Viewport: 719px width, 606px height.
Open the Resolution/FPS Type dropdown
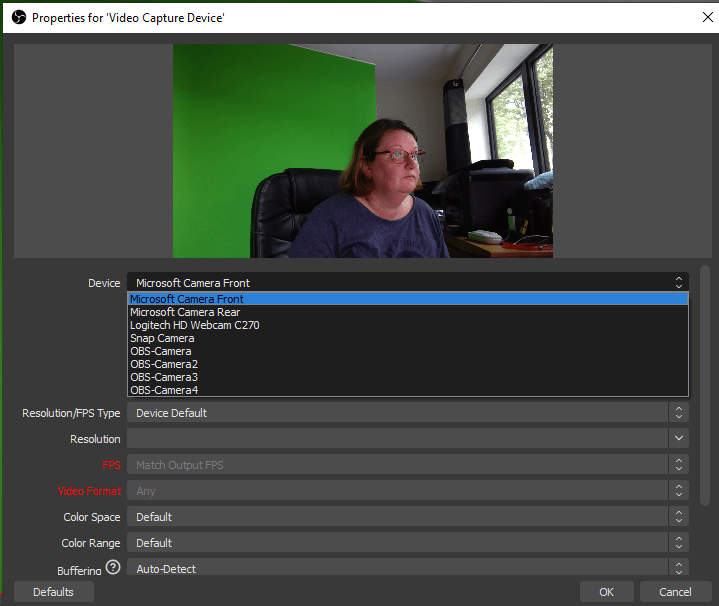pos(407,413)
